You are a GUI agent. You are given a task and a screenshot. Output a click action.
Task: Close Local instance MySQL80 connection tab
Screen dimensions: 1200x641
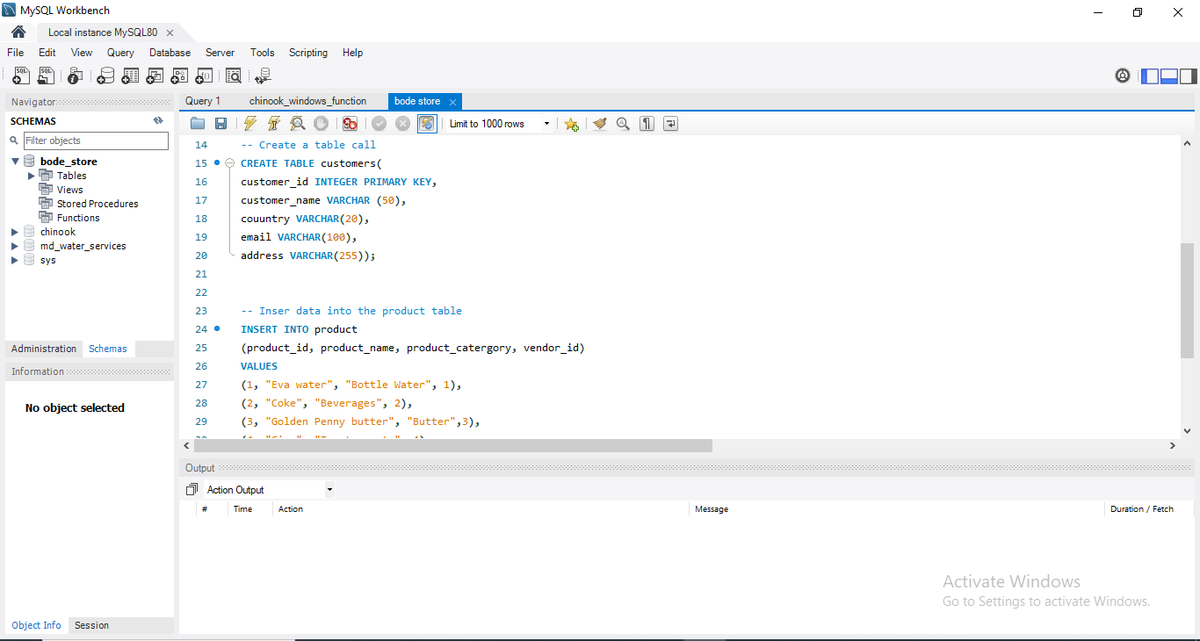coord(170,33)
